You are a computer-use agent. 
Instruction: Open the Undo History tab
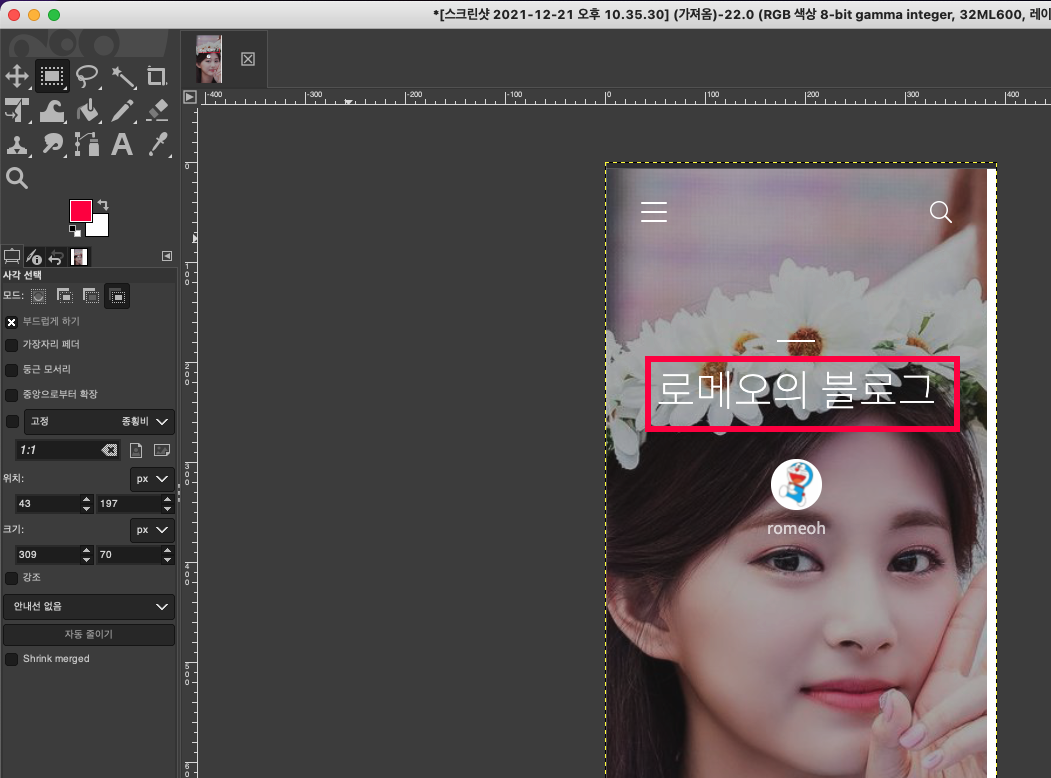(56, 257)
